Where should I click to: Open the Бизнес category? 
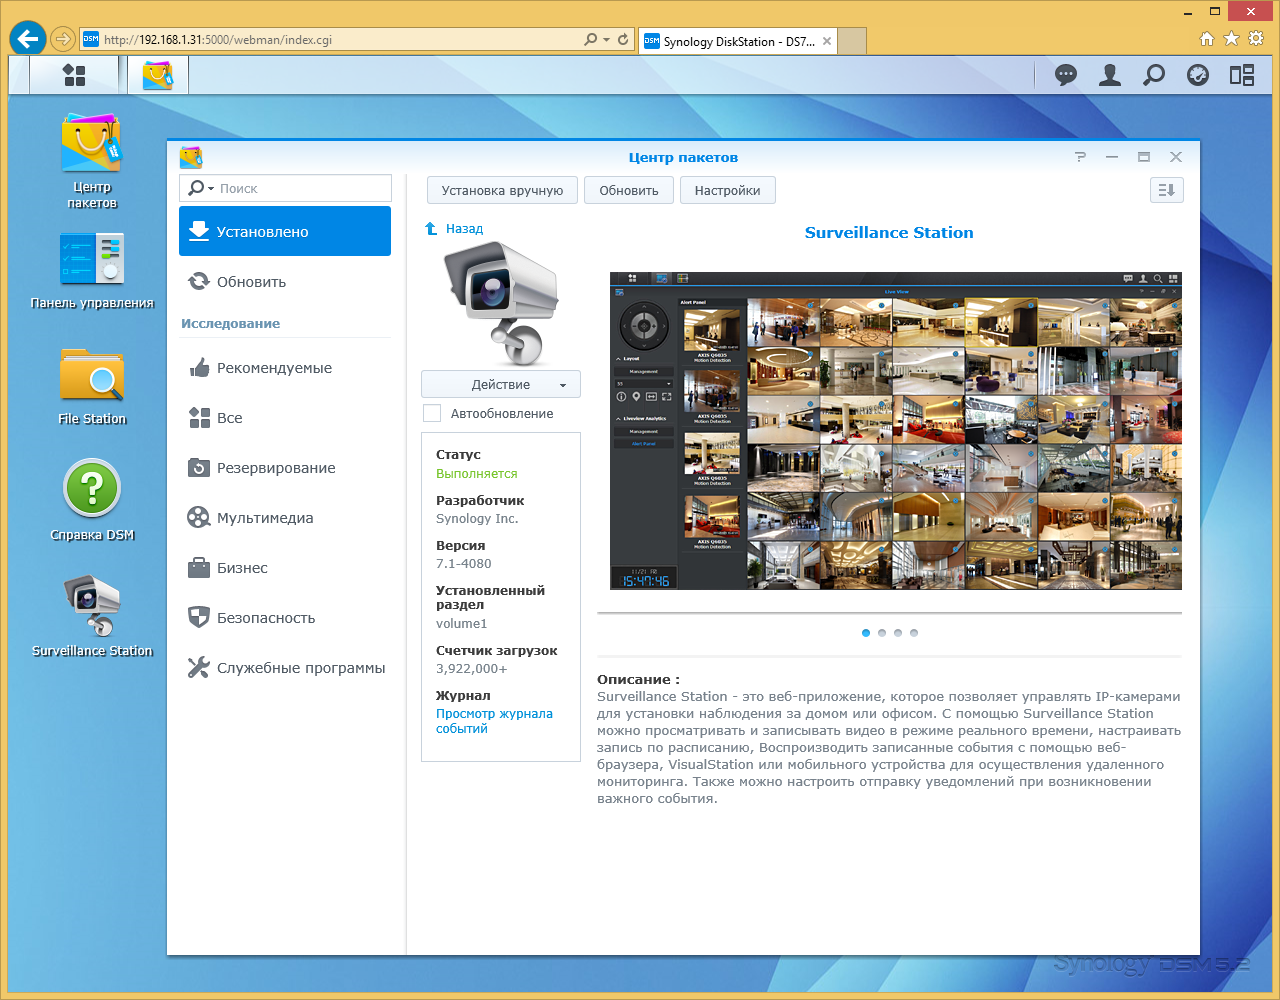tap(285, 568)
